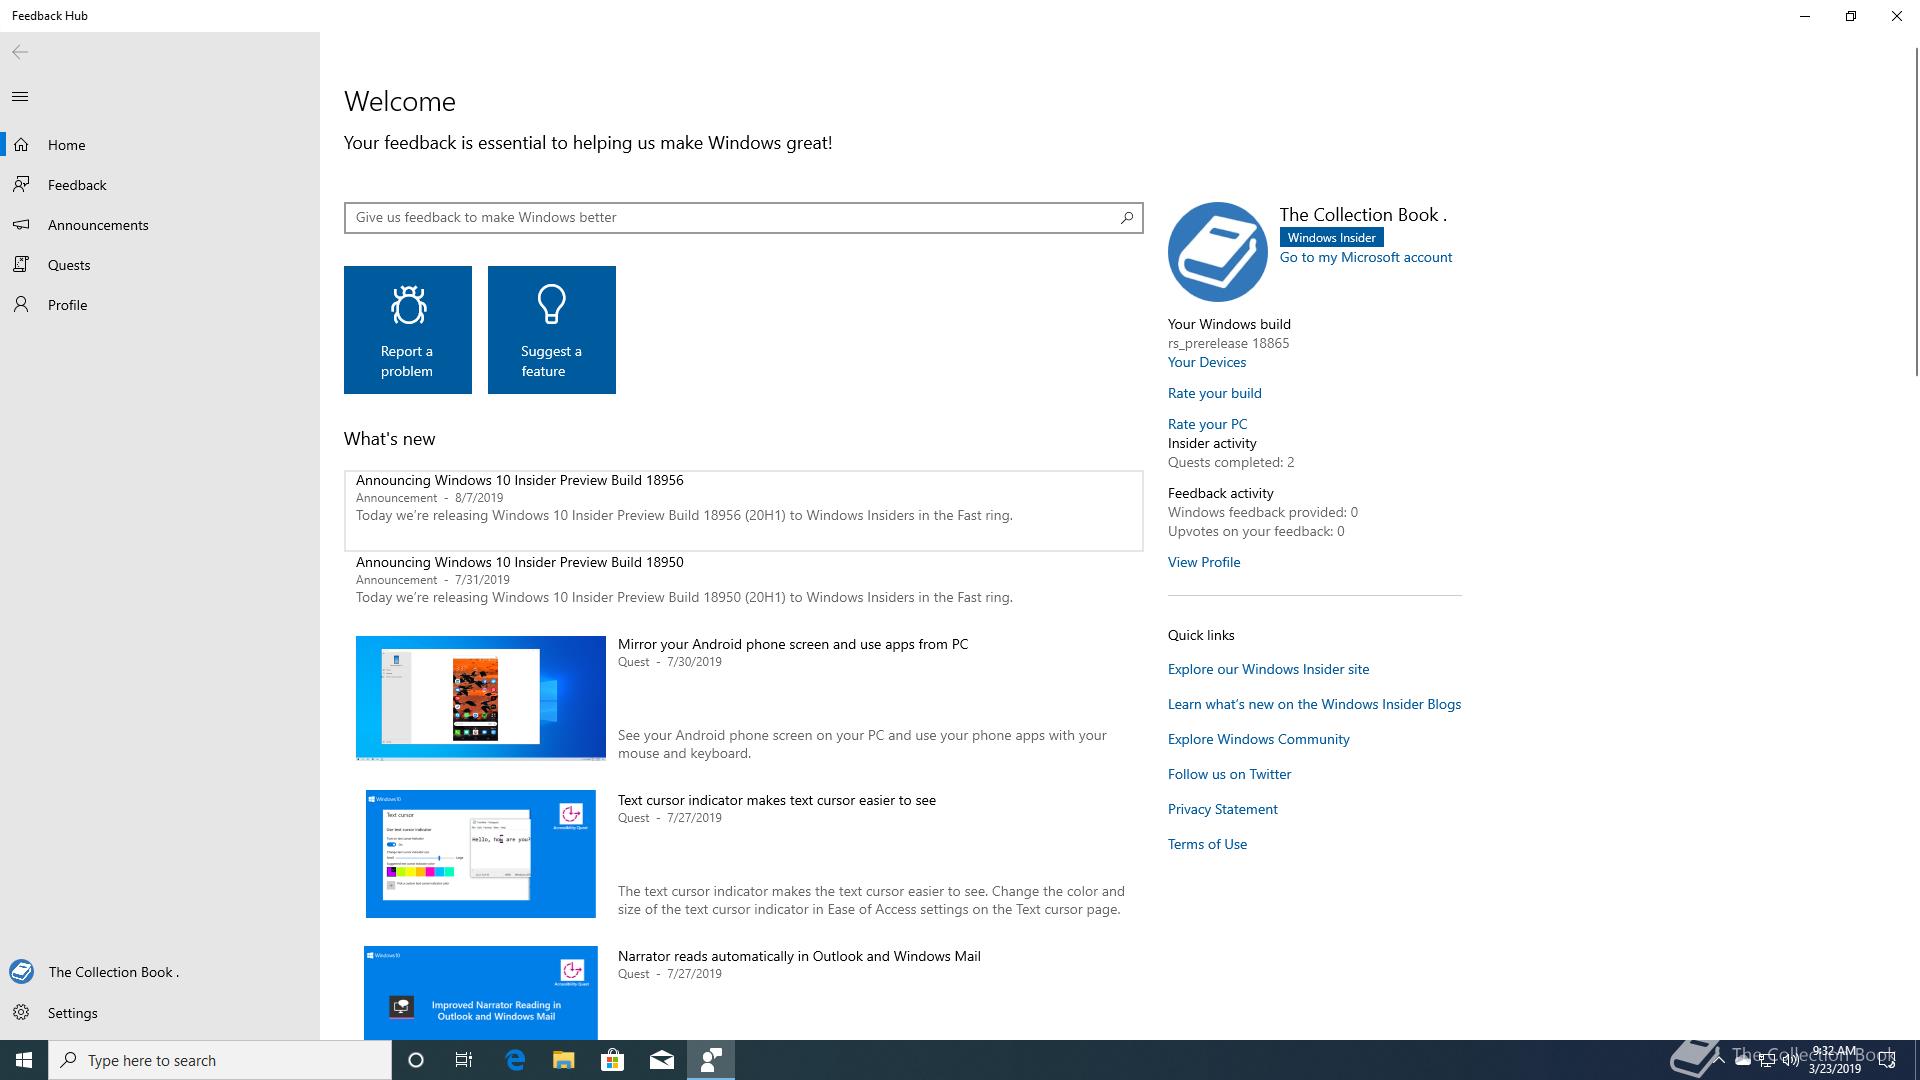Image resolution: width=1920 pixels, height=1080 pixels.
Task: Click the Announcements megaphone icon
Action: pos(21,225)
